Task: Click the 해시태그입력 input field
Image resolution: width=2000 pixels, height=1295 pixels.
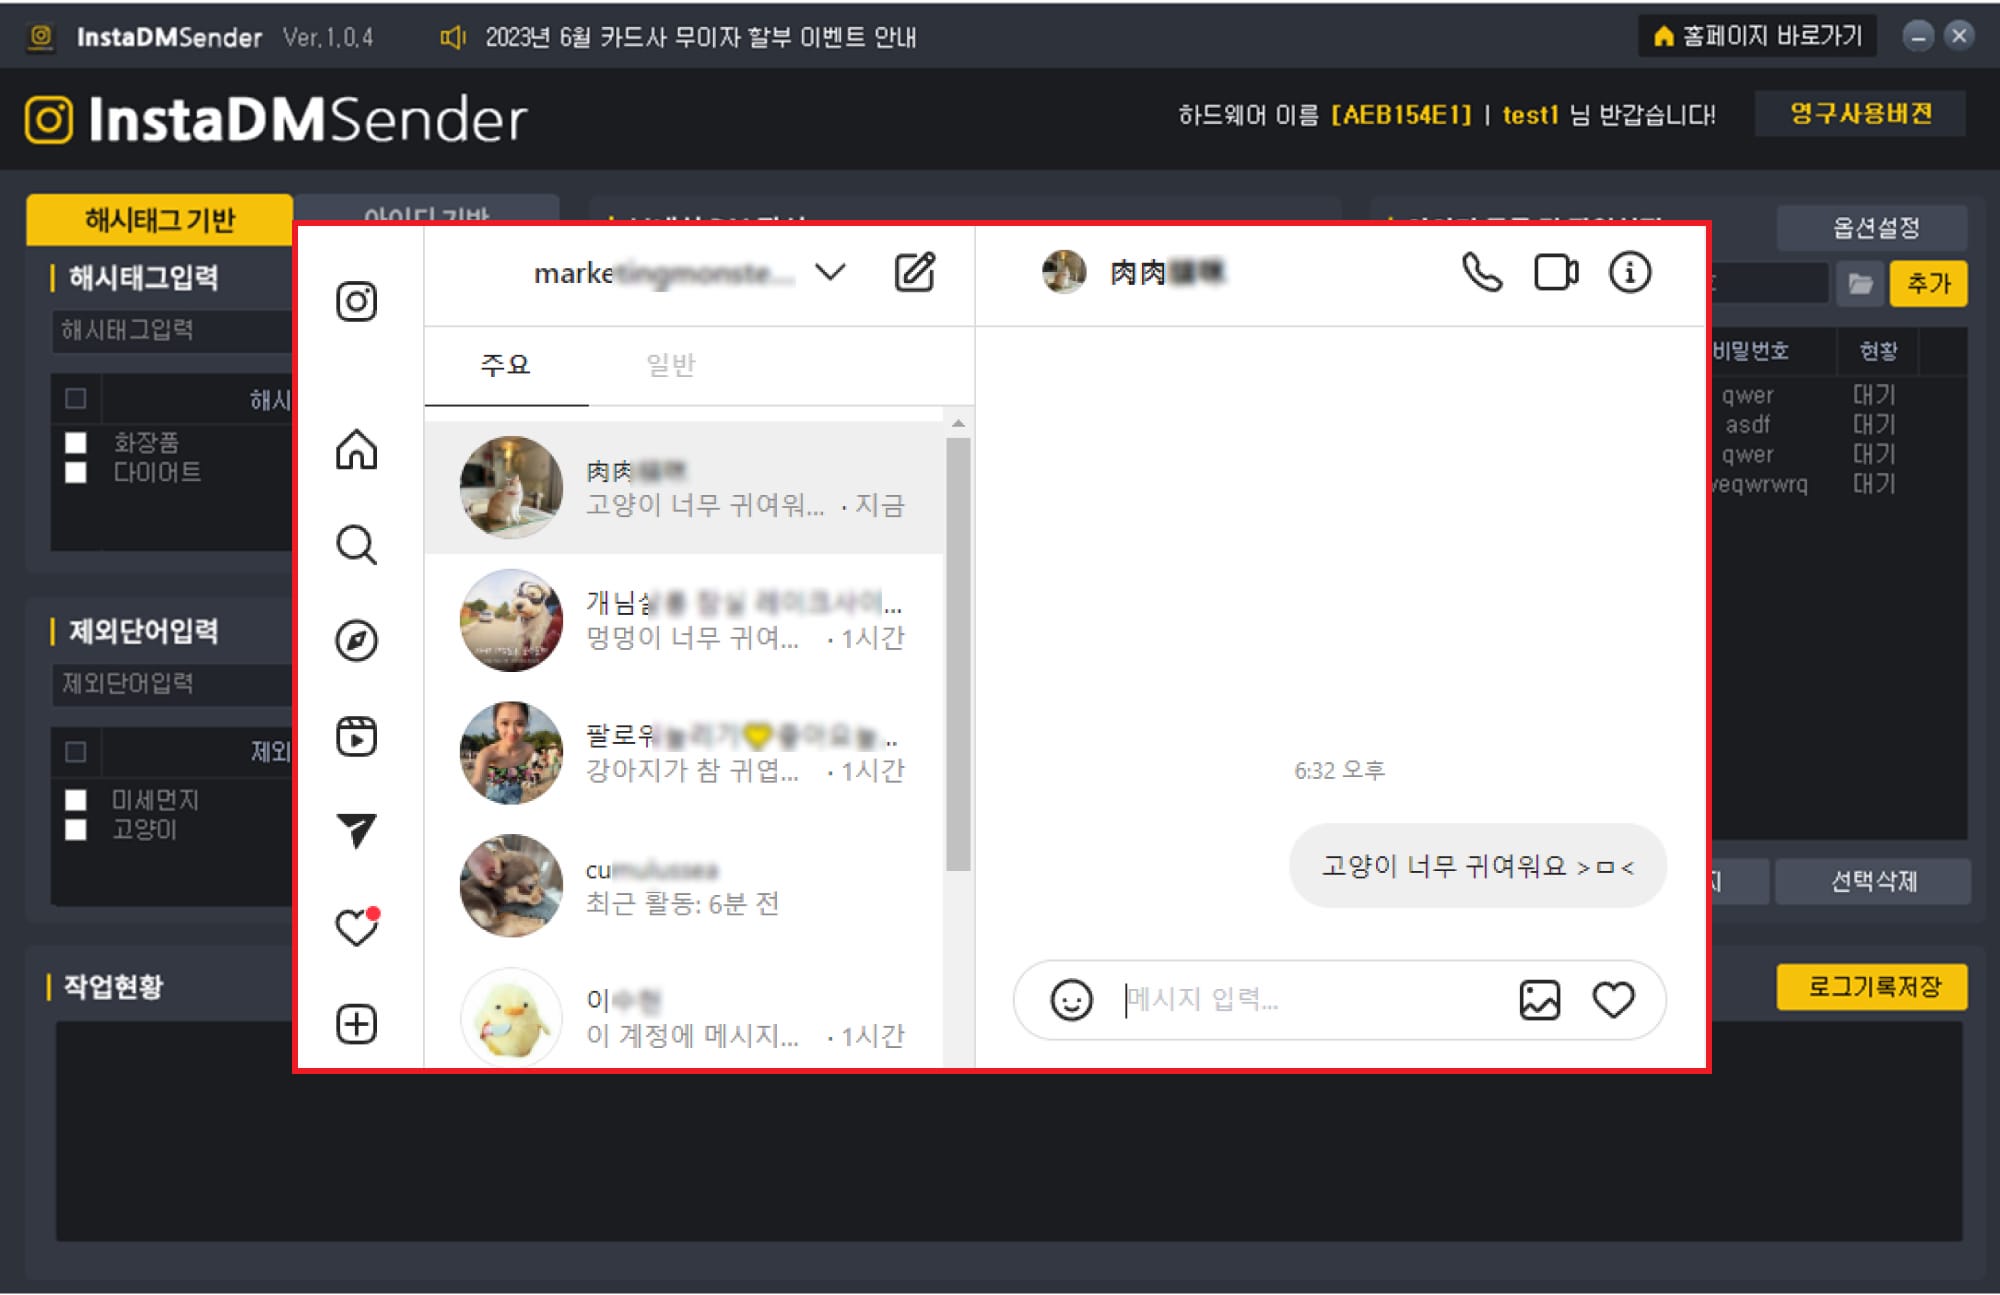Action: [x=172, y=330]
